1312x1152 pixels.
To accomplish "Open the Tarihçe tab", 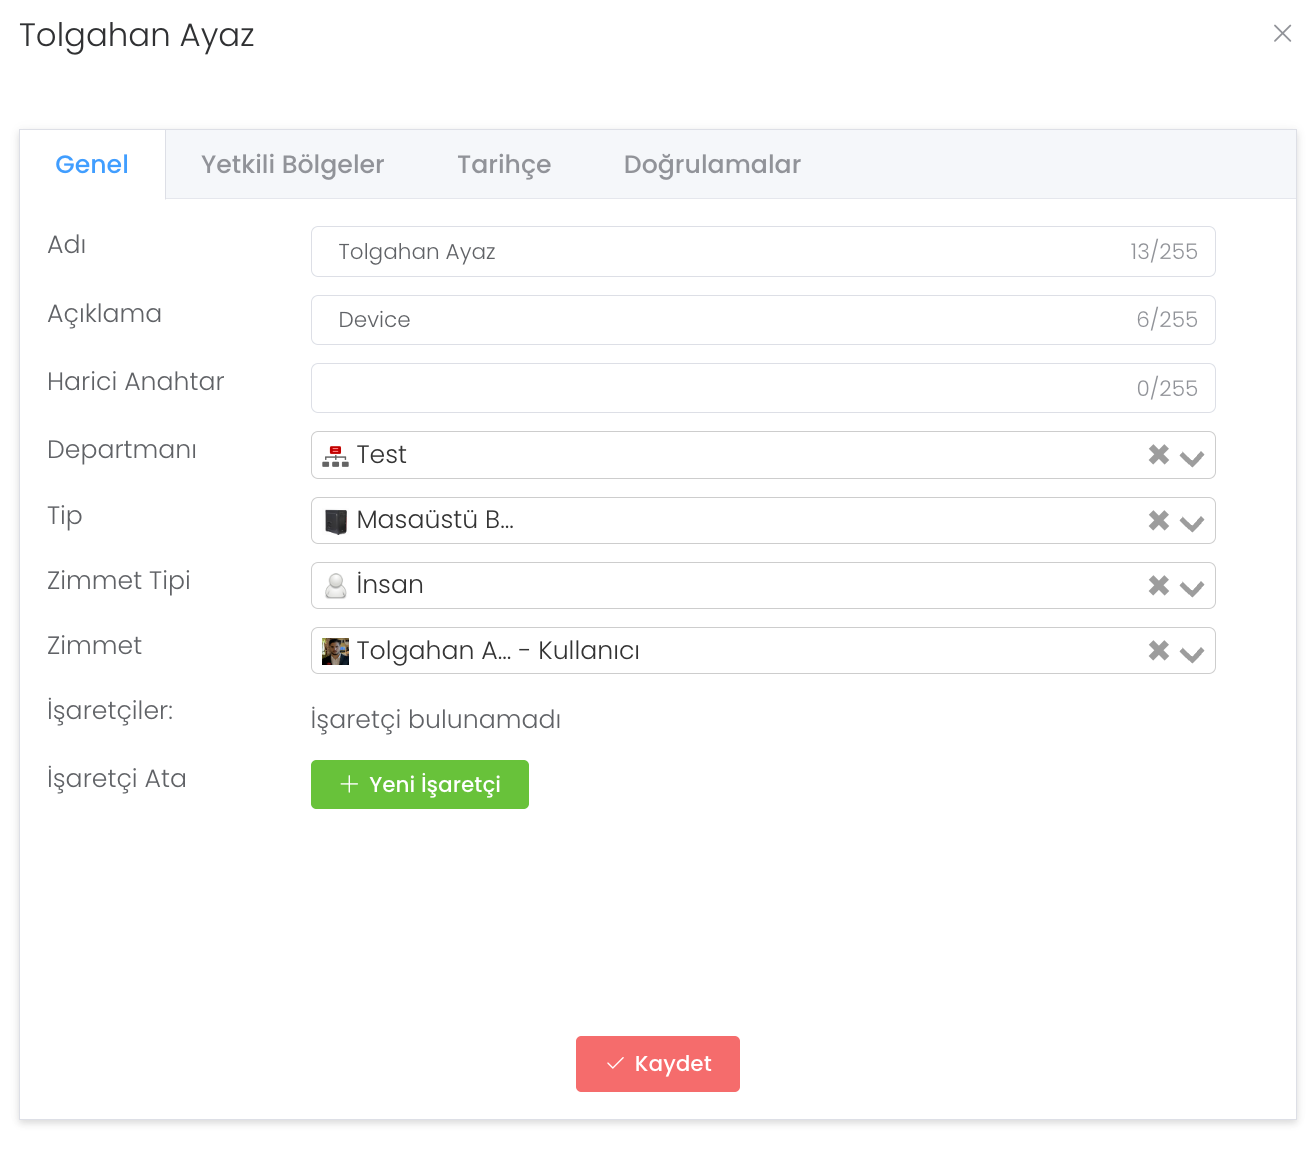I will (x=504, y=165).
